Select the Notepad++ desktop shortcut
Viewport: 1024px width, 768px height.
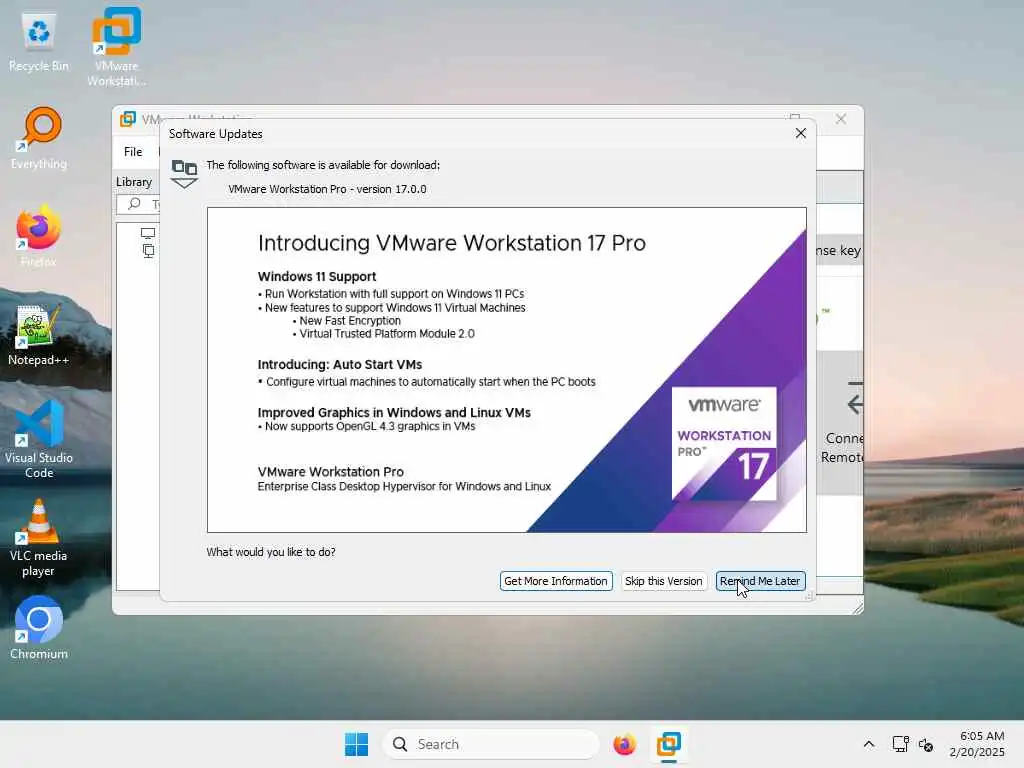click(39, 334)
